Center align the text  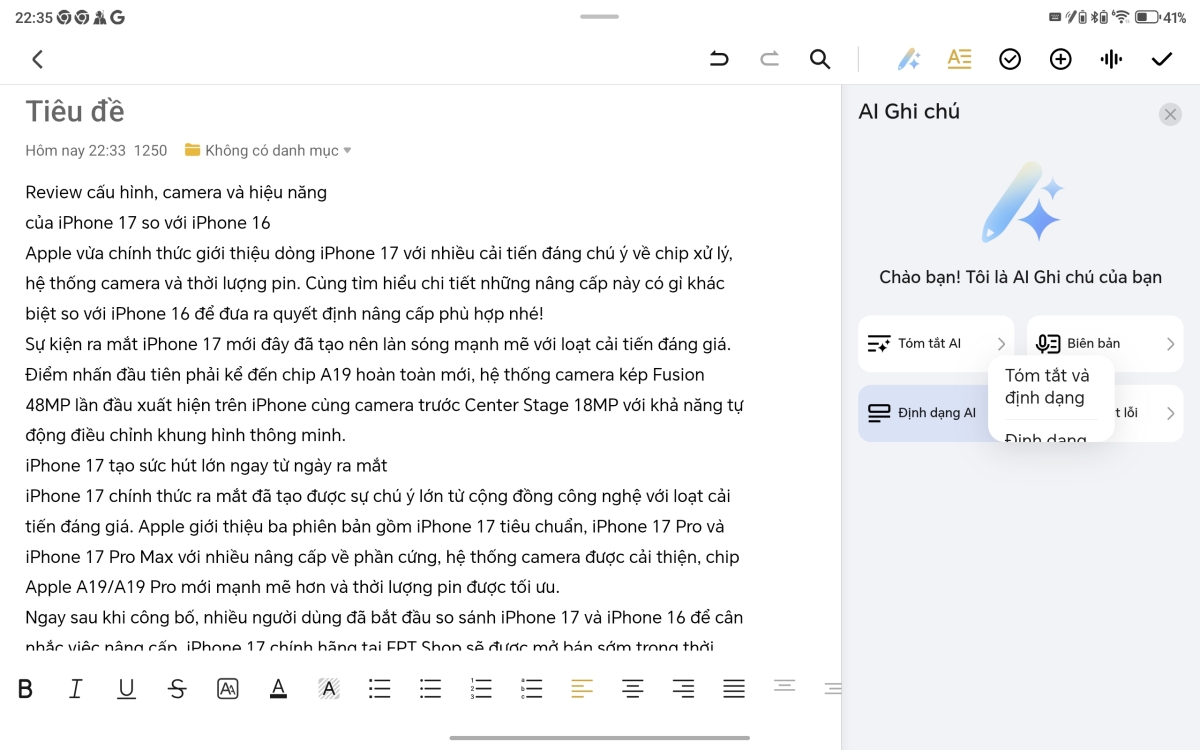pos(632,689)
